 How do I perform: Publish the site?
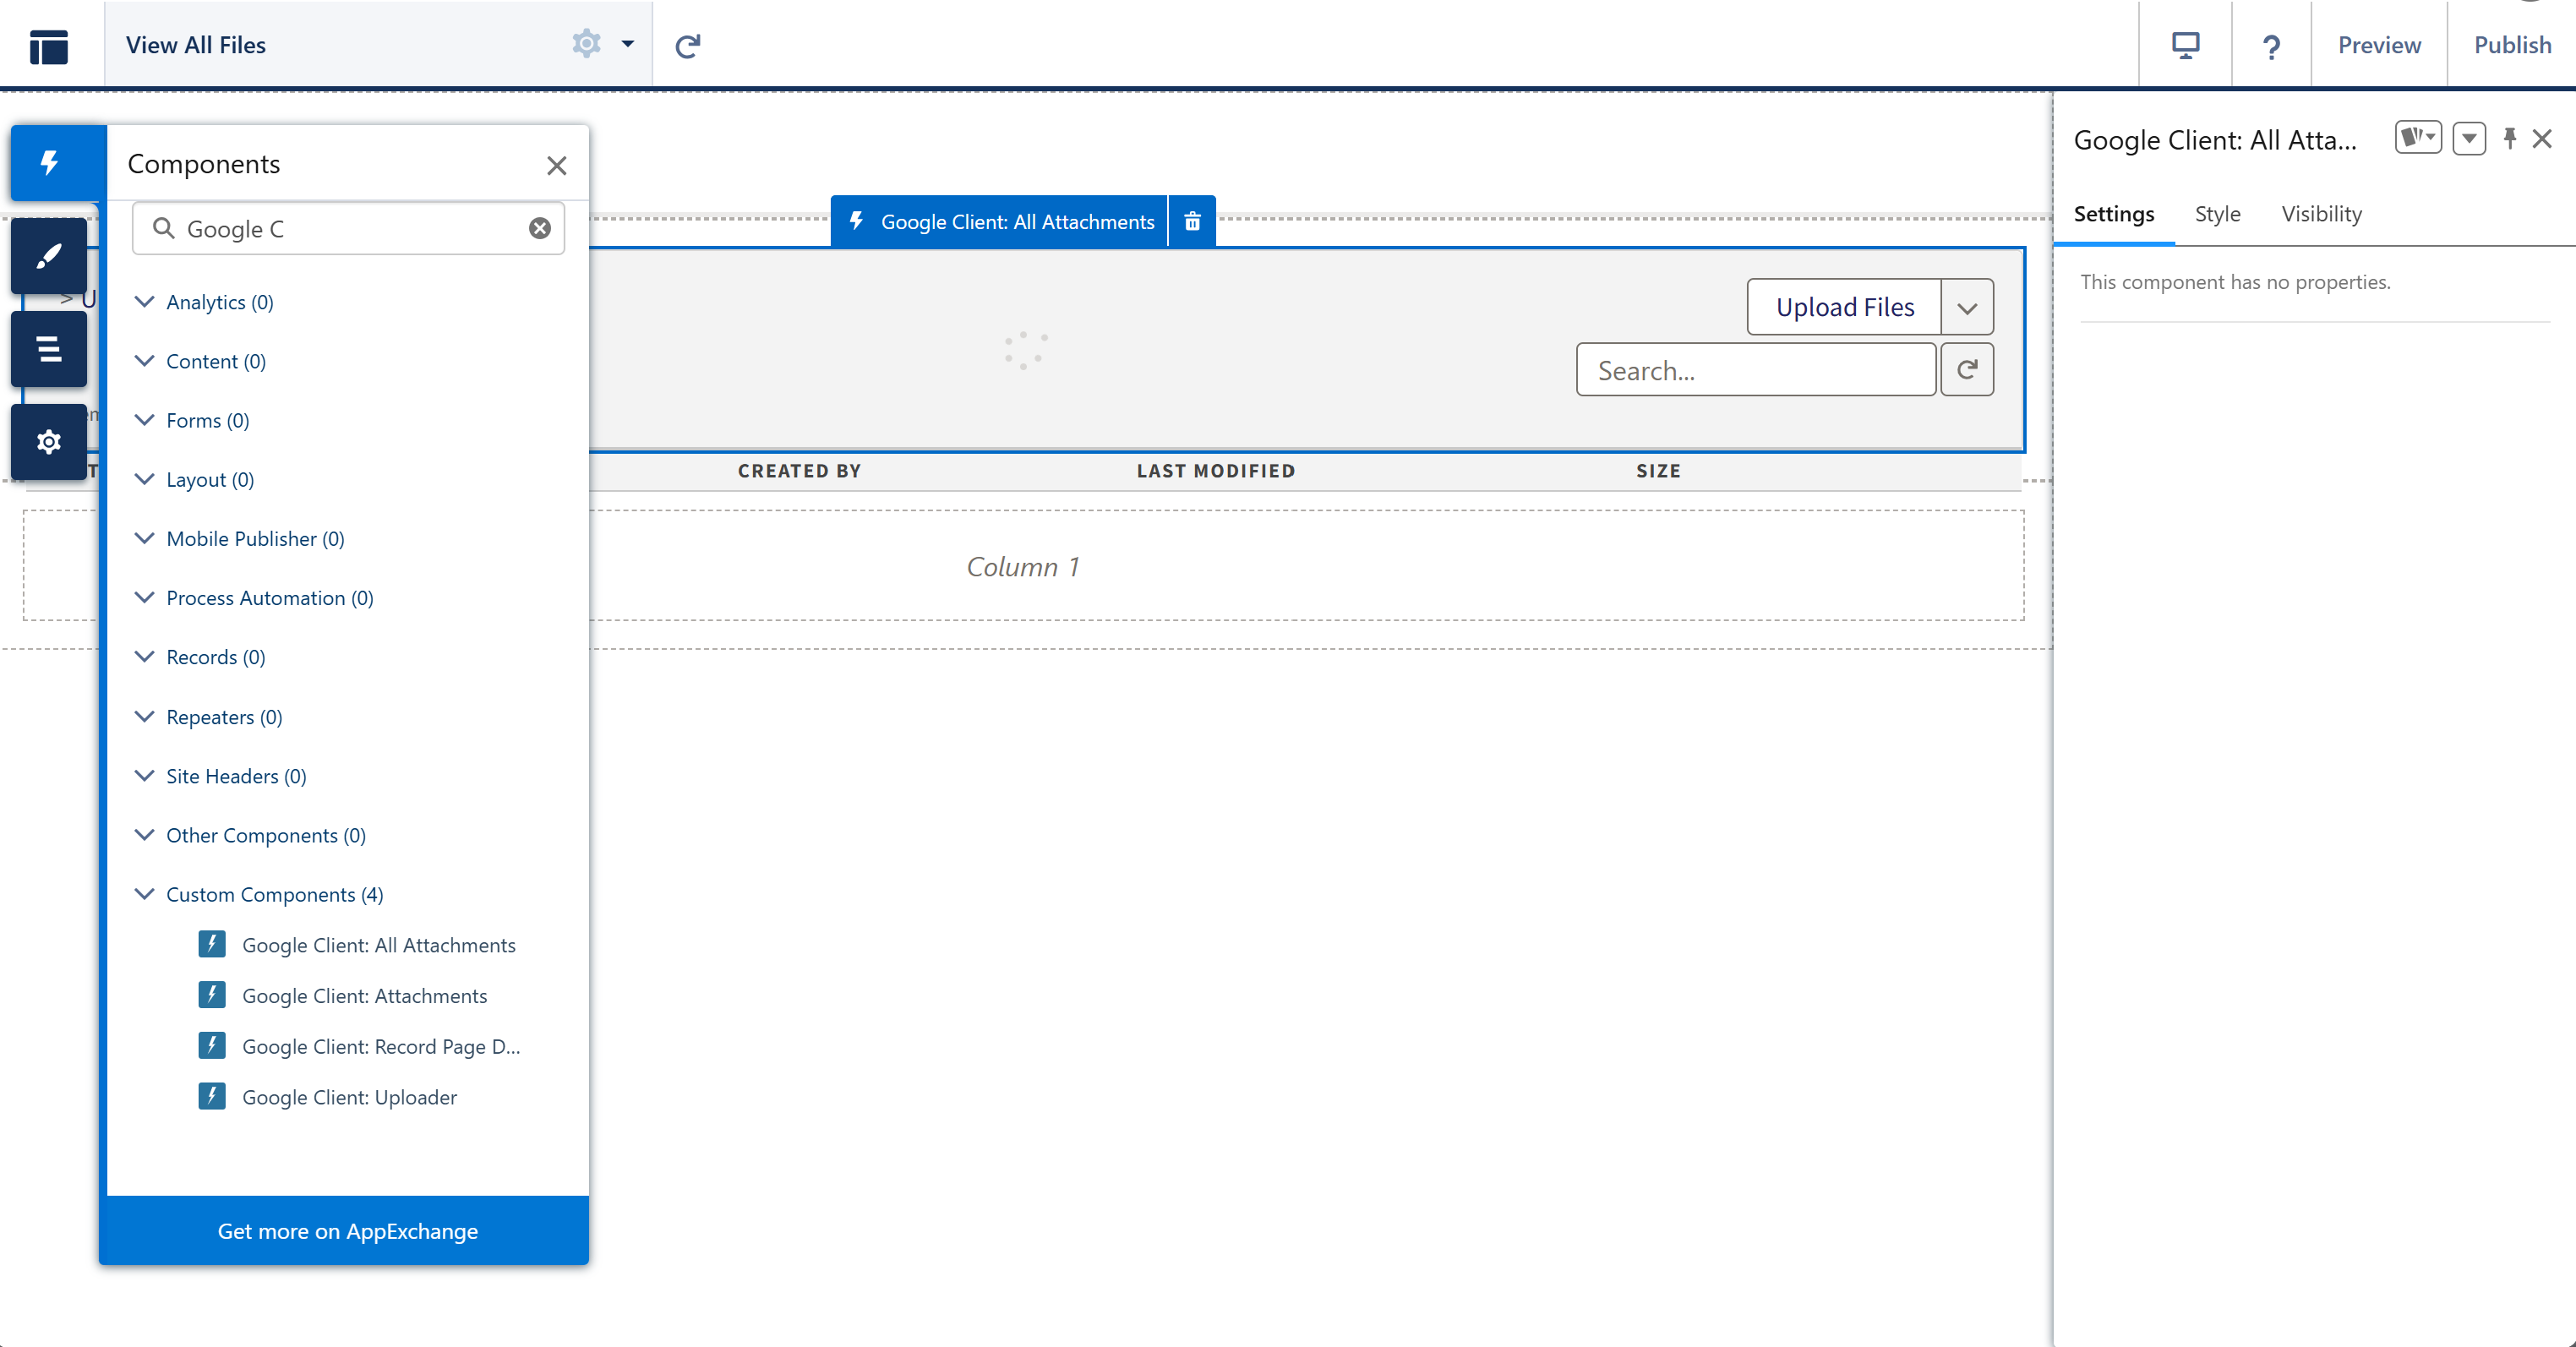pyautogui.click(x=2512, y=45)
